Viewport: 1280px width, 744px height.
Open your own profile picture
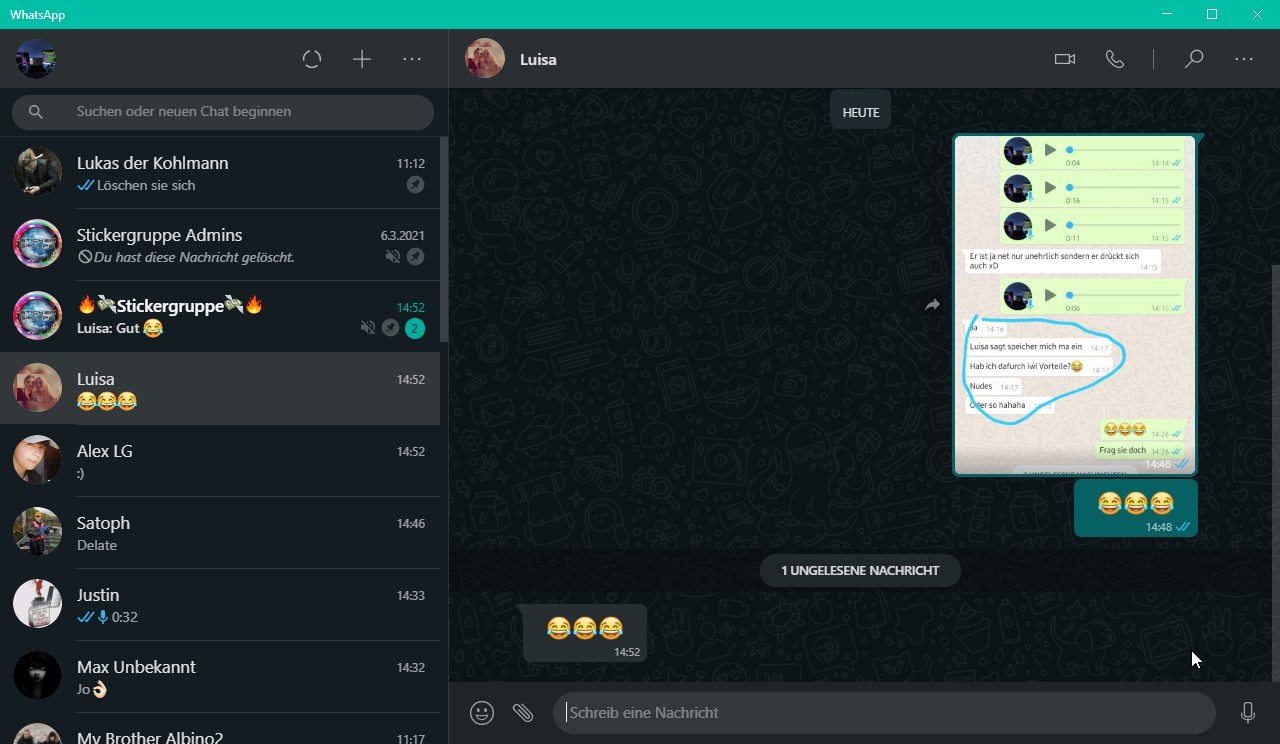[x=36, y=59]
